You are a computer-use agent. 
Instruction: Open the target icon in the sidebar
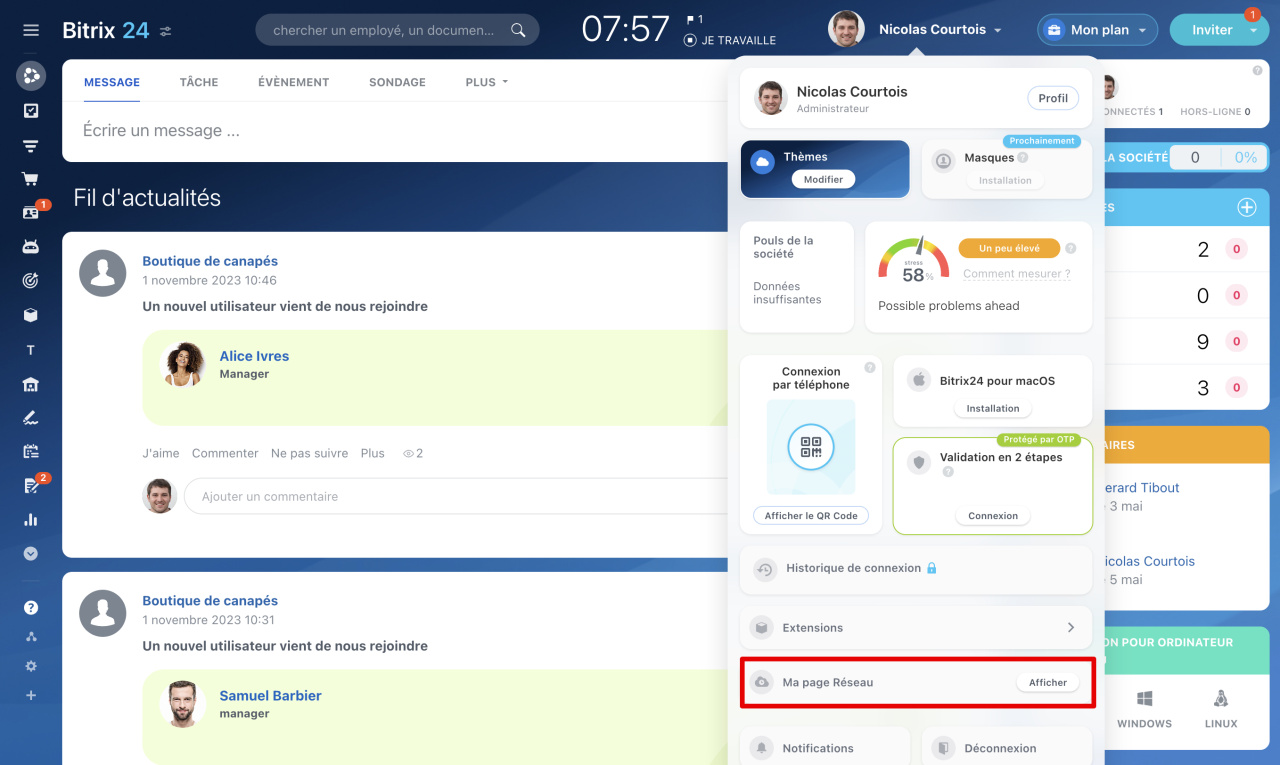(31, 281)
